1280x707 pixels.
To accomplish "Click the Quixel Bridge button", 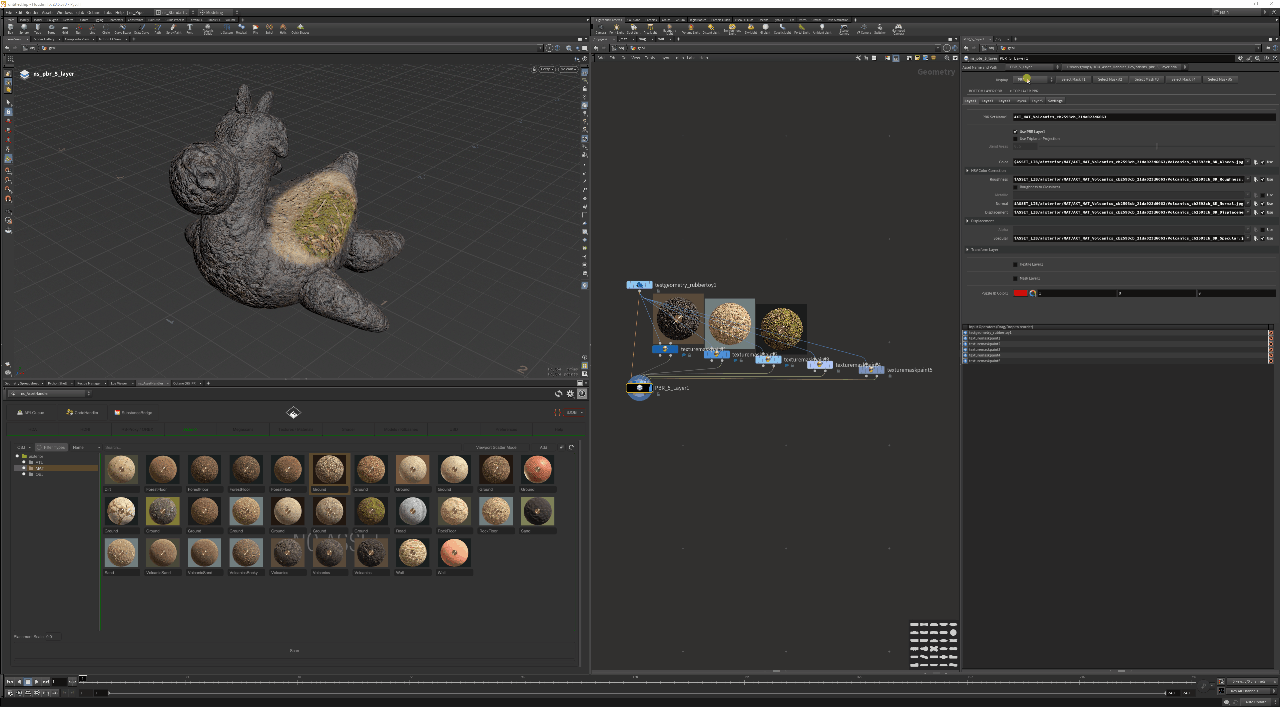I will [x=133, y=412].
